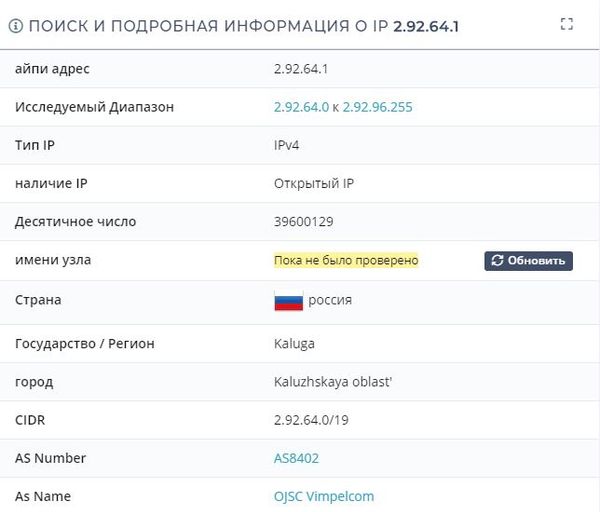The height and width of the screenshot is (512, 600).
Task: Open the OJSC Vimpelcom link
Action: tap(324, 496)
